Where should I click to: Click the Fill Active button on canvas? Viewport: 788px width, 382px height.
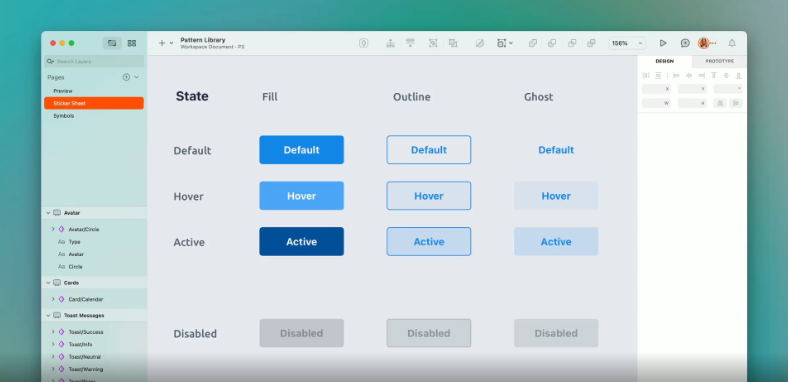pyautogui.click(x=302, y=242)
